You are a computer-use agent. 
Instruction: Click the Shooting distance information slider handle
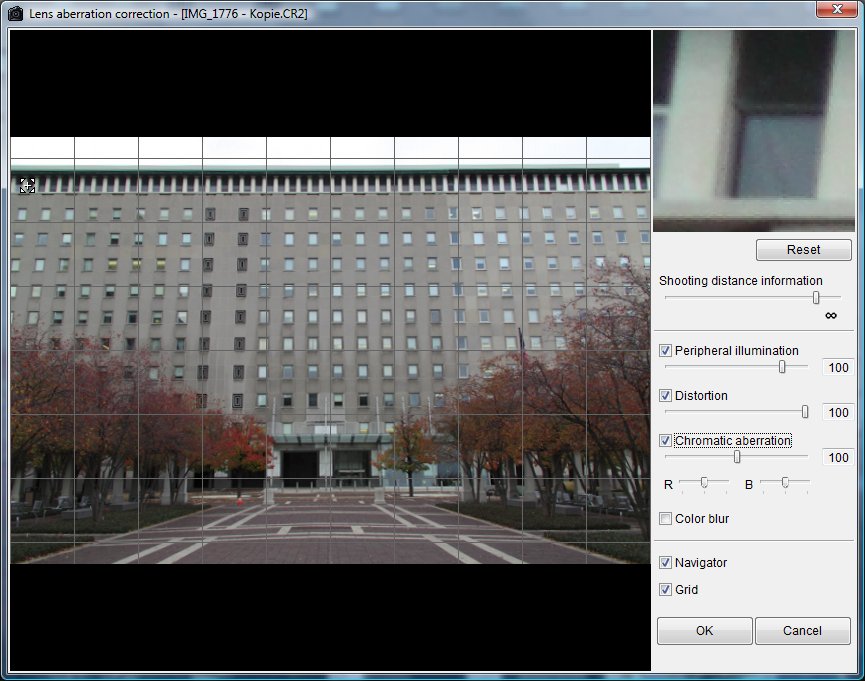pyautogui.click(x=816, y=297)
